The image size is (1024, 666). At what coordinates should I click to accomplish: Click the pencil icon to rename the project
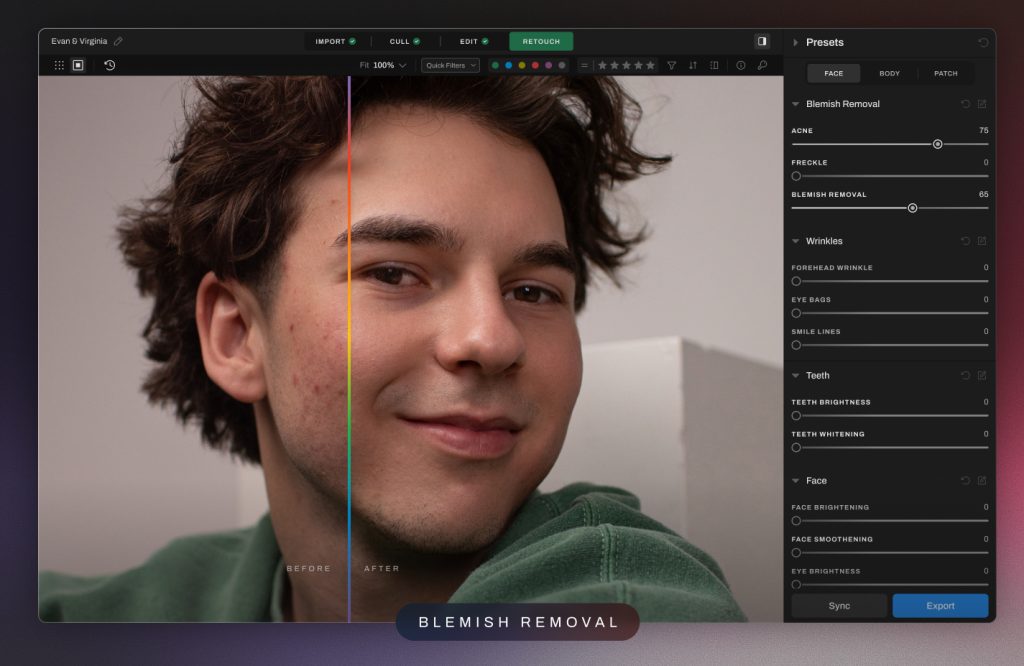tap(118, 41)
